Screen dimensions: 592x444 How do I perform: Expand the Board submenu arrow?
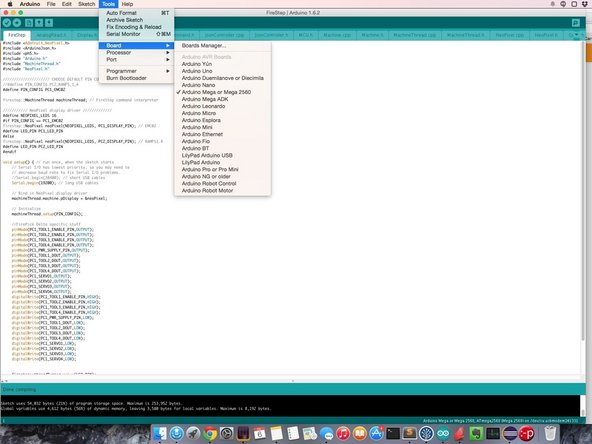point(168,46)
